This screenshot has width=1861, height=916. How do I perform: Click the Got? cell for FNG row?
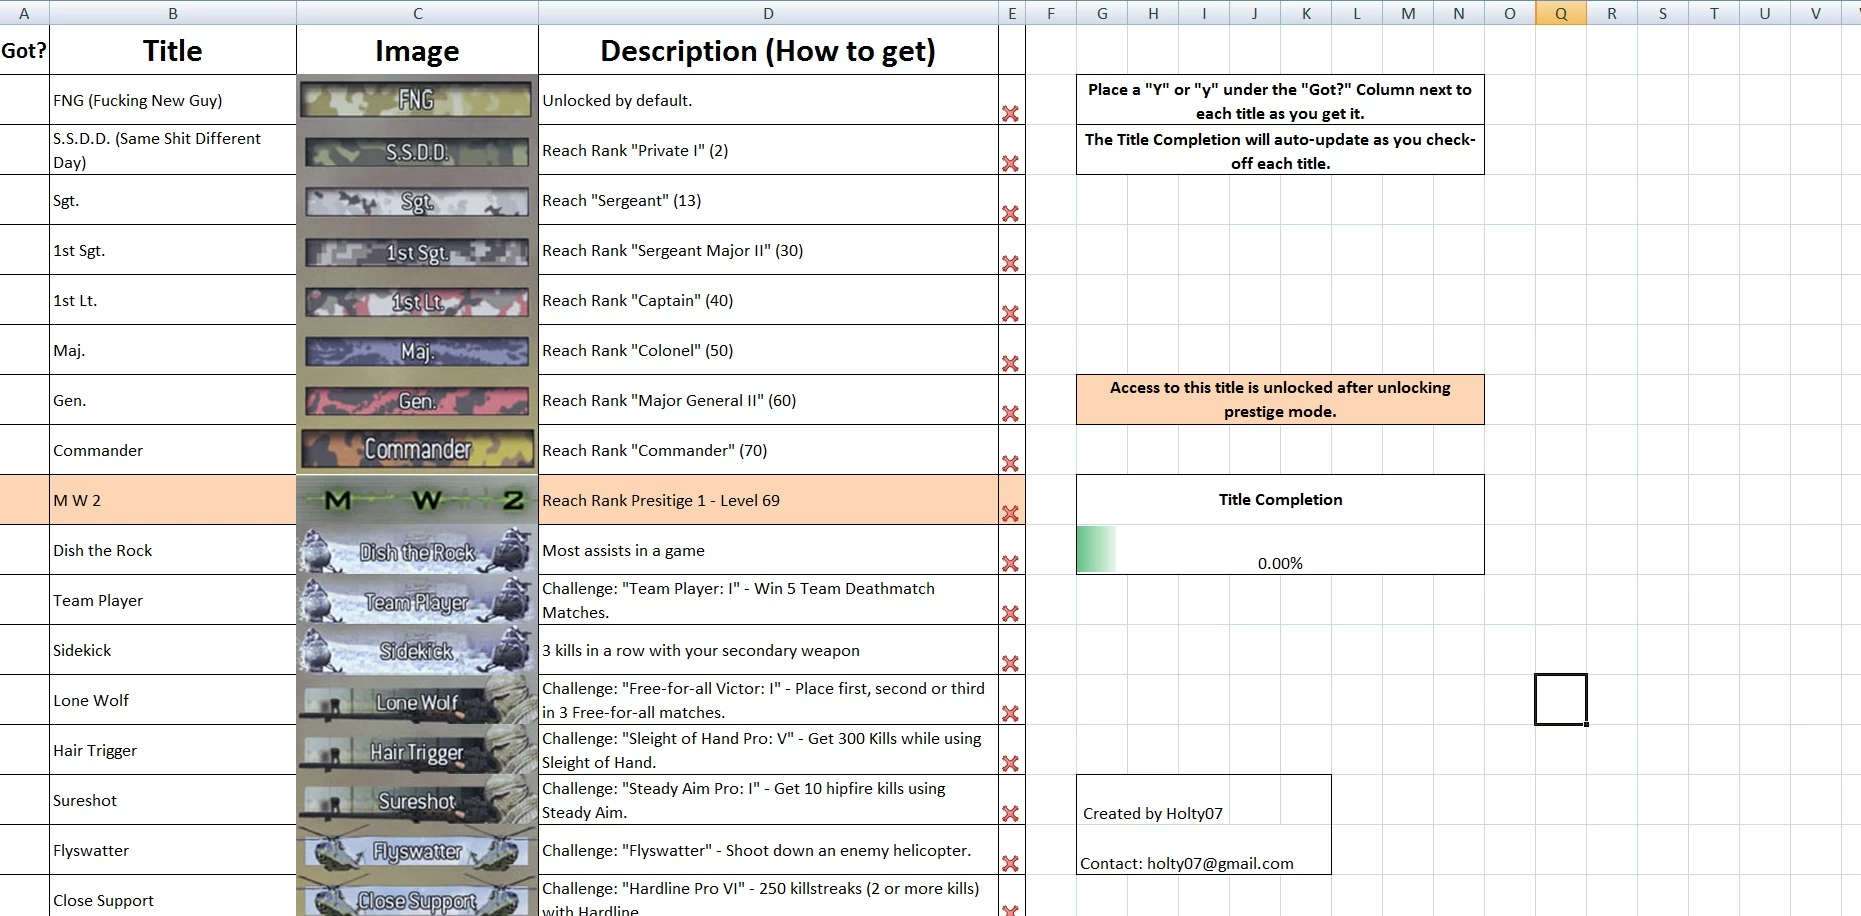pos(24,100)
